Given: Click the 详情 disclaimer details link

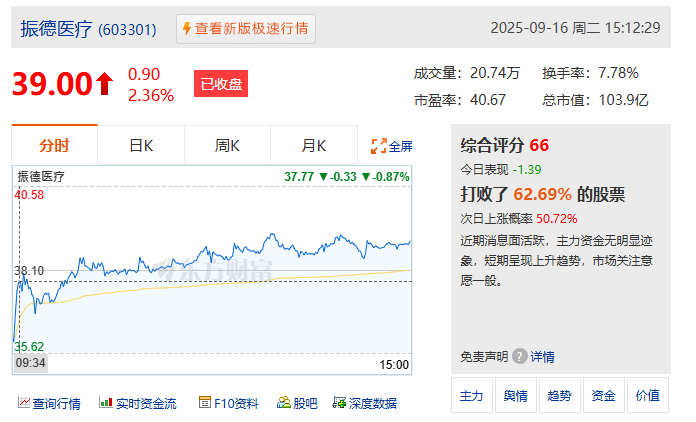Looking at the screenshot, I should [x=542, y=357].
